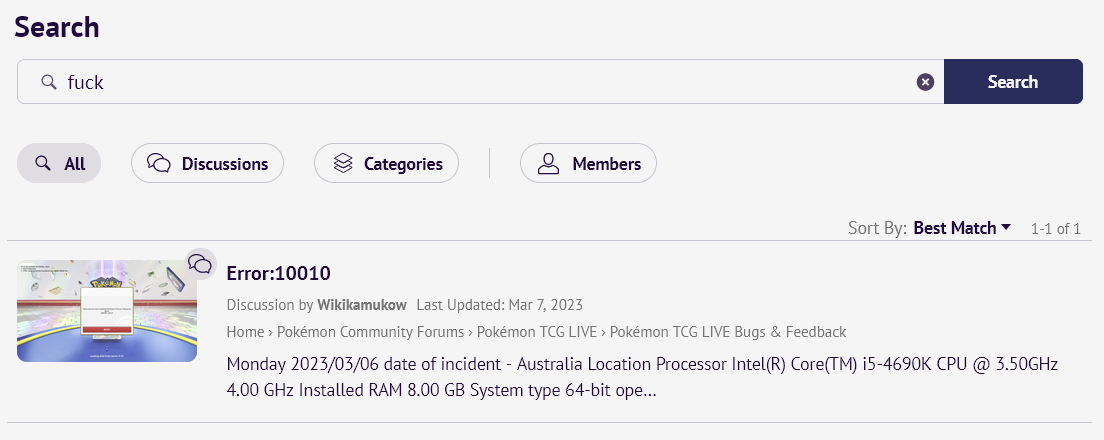Image resolution: width=1104 pixels, height=440 pixels.
Task: View the Wikikamukow author profile
Action: (362, 304)
